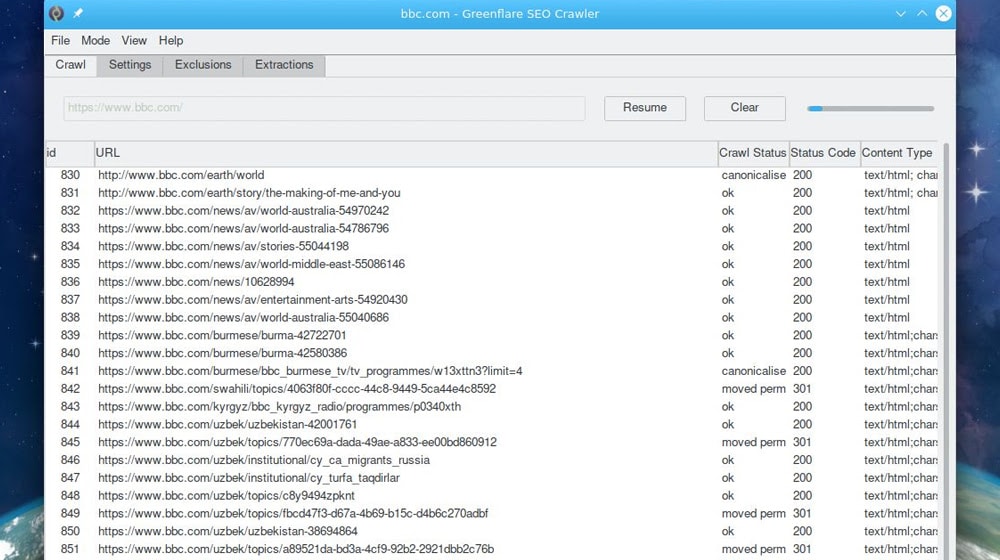The width and height of the screenshot is (1000, 560).
Task: Select URL ending entertainment-arts-54920430
Action: [x=253, y=300]
